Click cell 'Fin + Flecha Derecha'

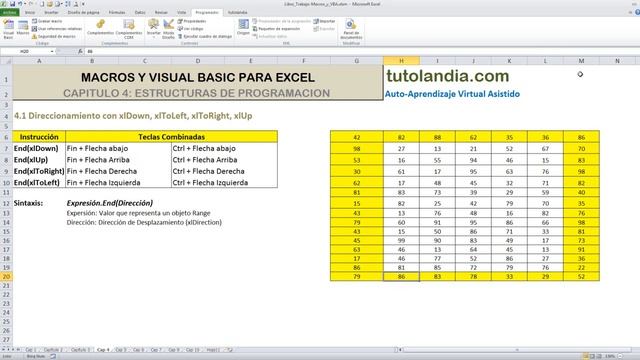118,171
